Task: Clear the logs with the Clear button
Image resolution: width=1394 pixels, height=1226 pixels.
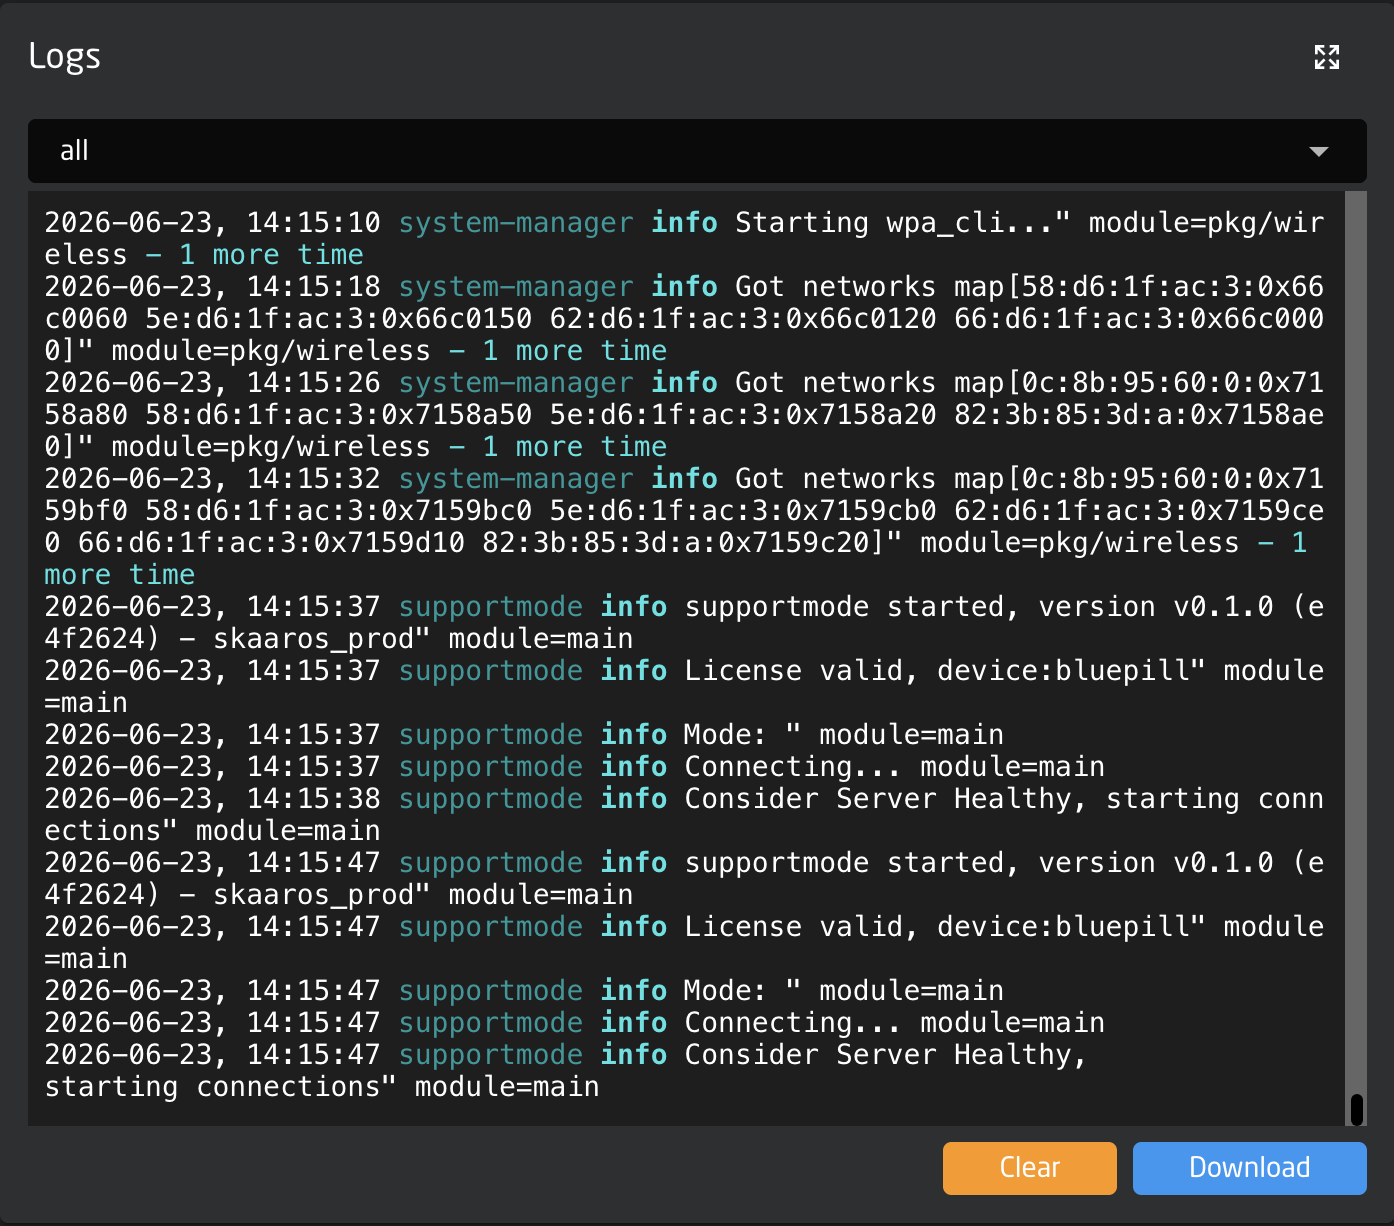Action: tap(1029, 1168)
